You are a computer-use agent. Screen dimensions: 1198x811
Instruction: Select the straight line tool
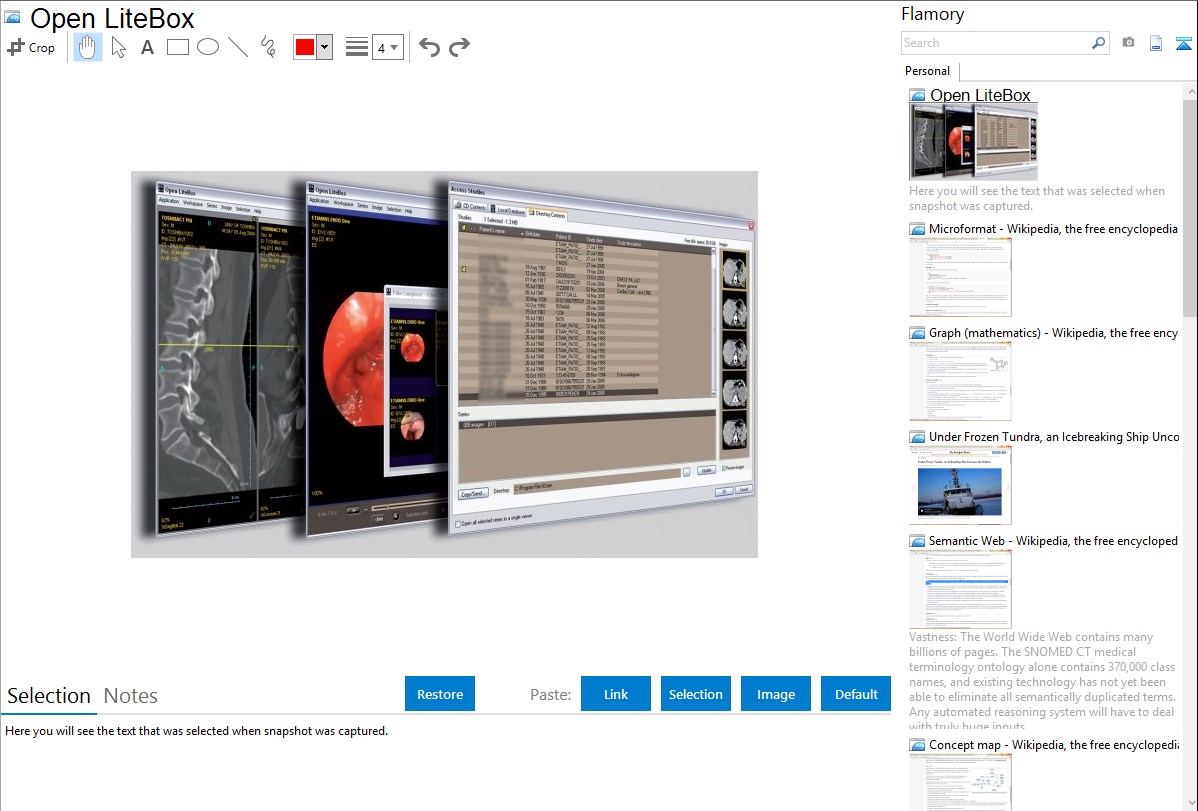tap(238, 47)
